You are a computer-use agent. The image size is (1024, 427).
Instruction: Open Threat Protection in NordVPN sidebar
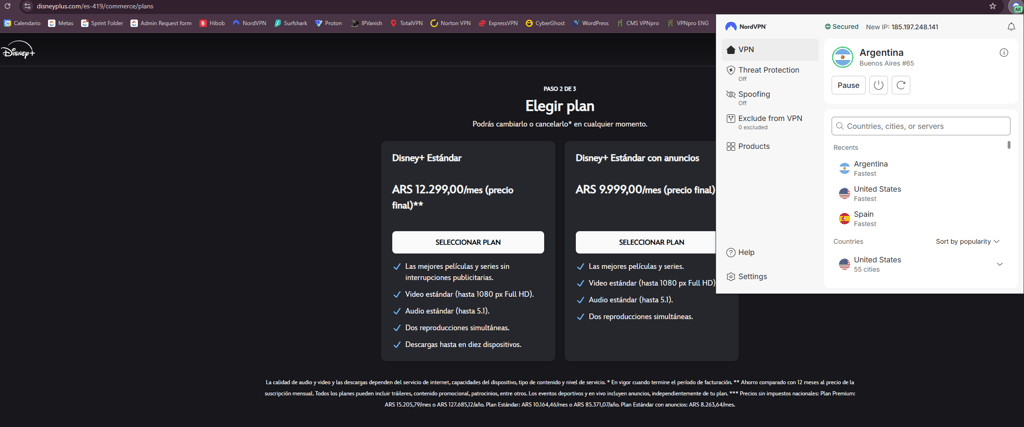pyautogui.click(x=770, y=73)
